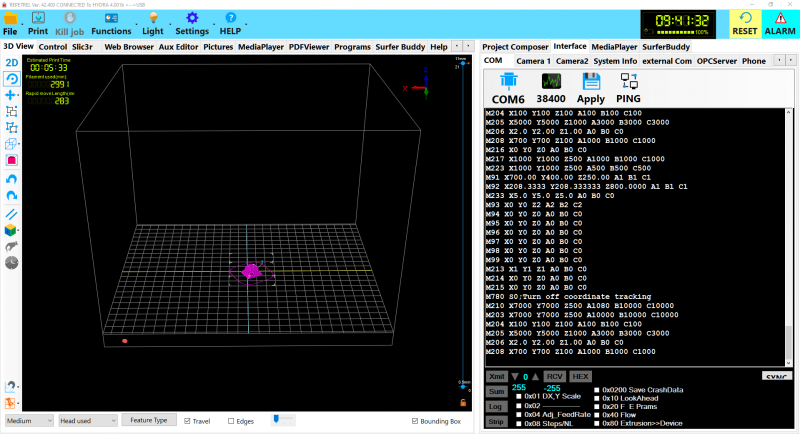Increase the value with the up triangle
Image resolution: width=800 pixels, height=434 pixels.
point(535,377)
